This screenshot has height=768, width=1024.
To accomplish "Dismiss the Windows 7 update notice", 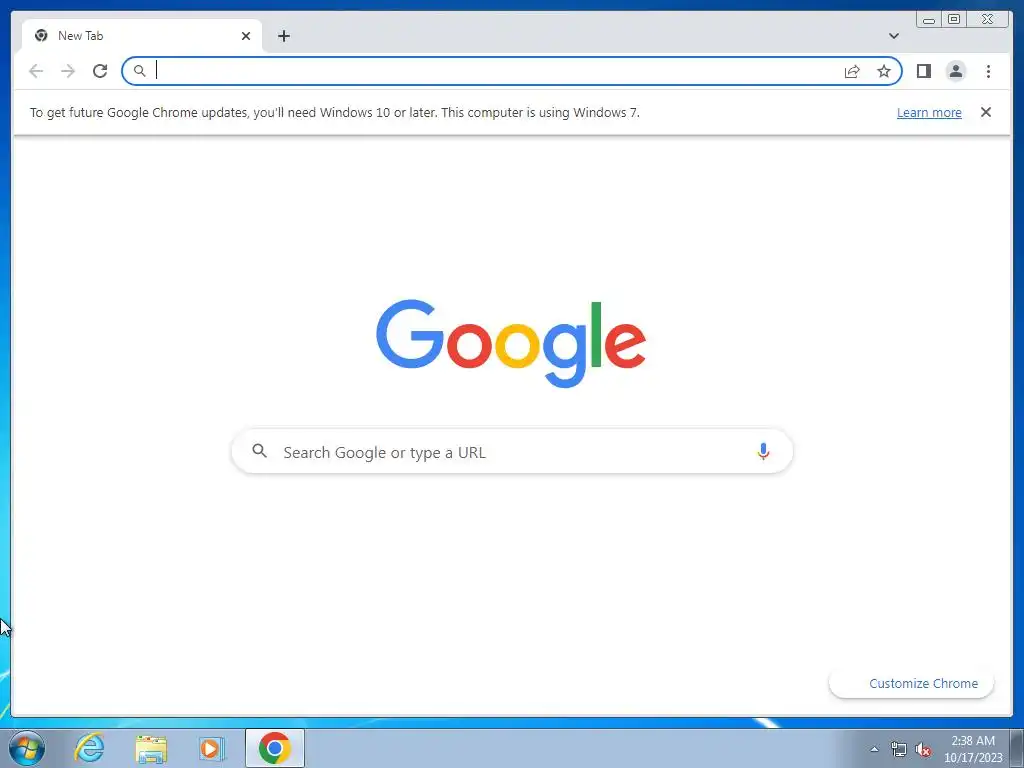I will [985, 112].
